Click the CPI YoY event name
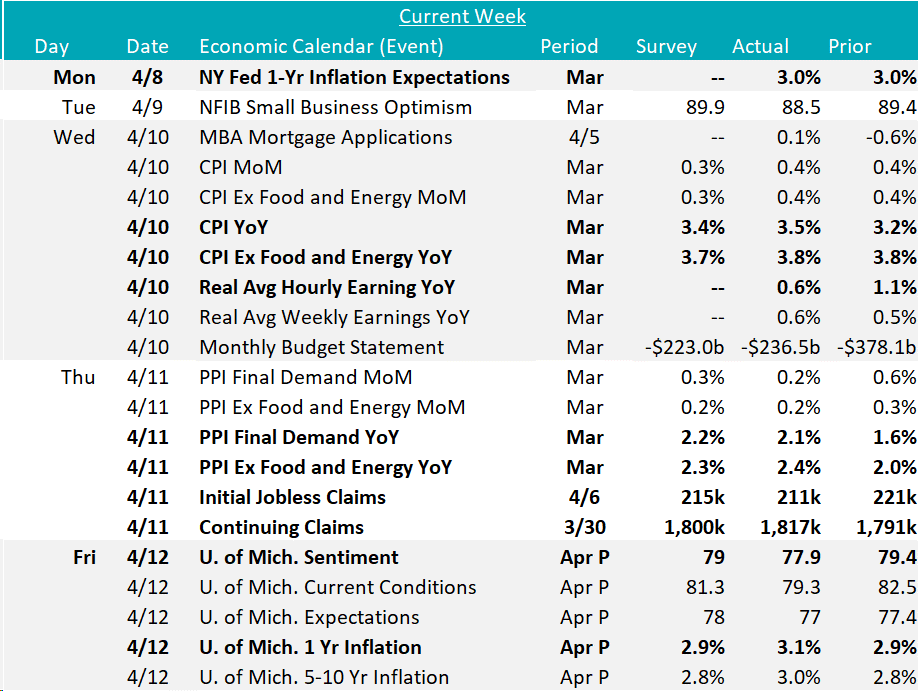Viewport: 918px width, 691px height. pos(233,227)
